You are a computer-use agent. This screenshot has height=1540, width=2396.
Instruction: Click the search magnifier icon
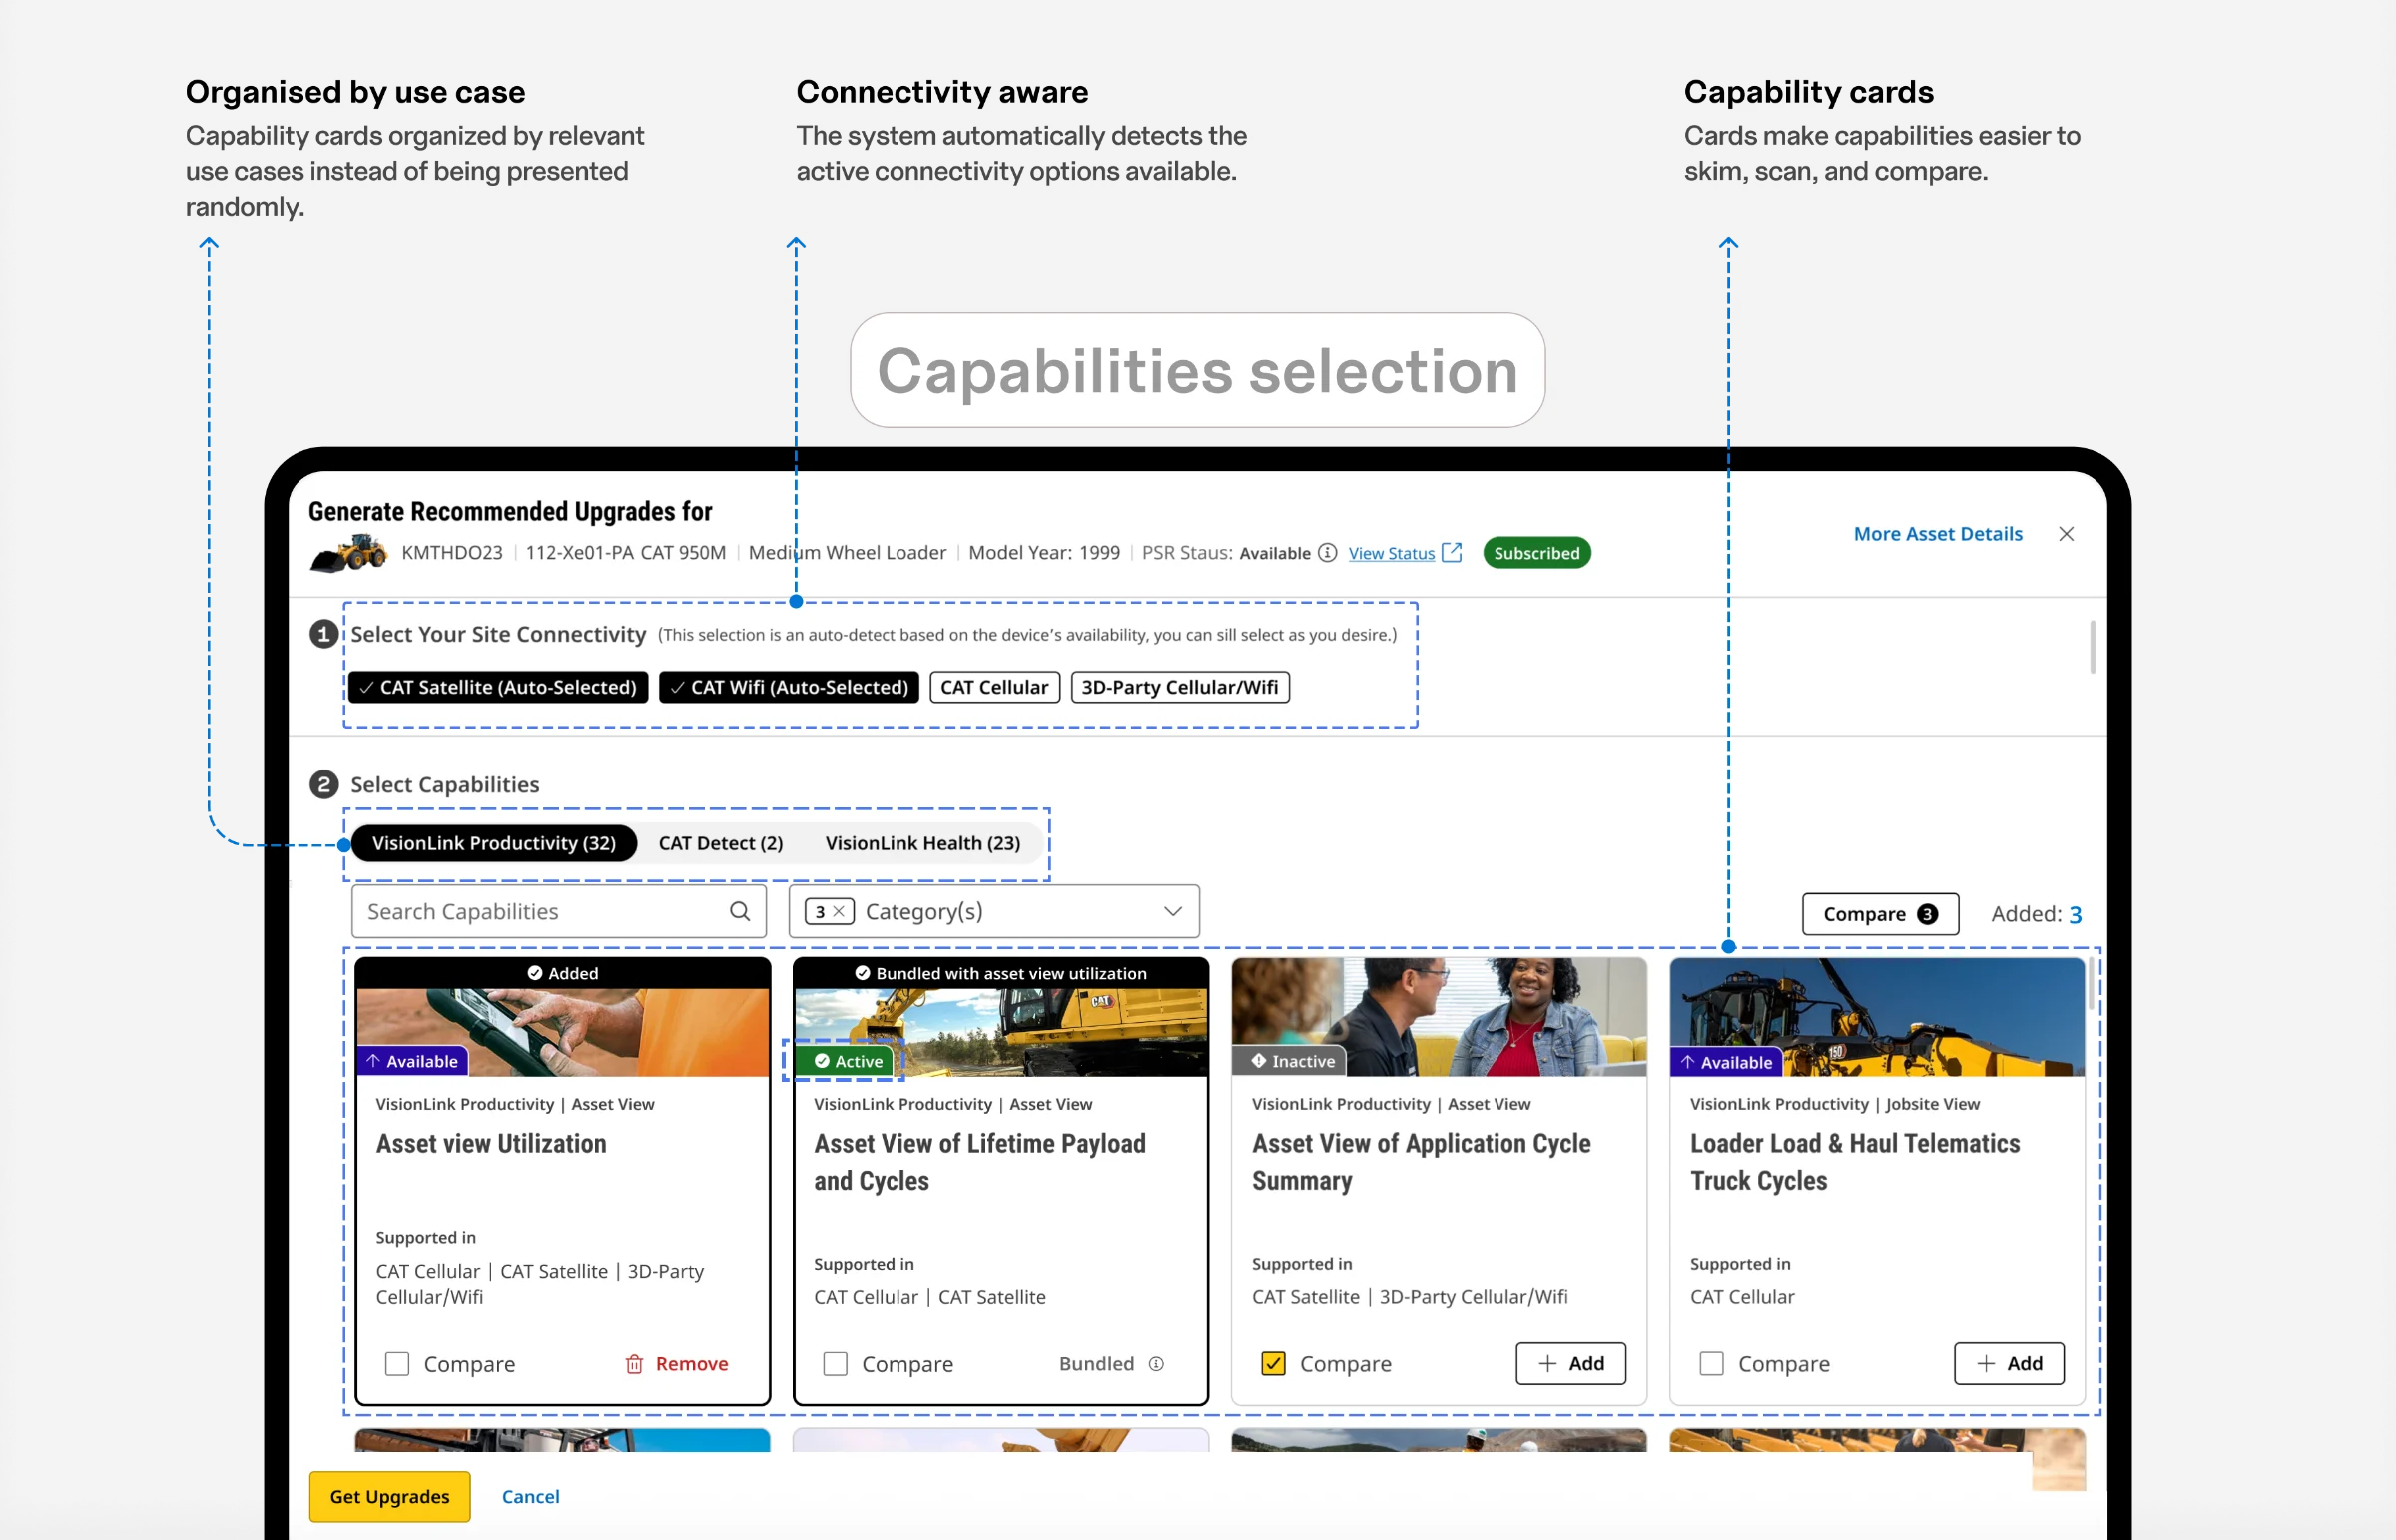click(x=739, y=911)
